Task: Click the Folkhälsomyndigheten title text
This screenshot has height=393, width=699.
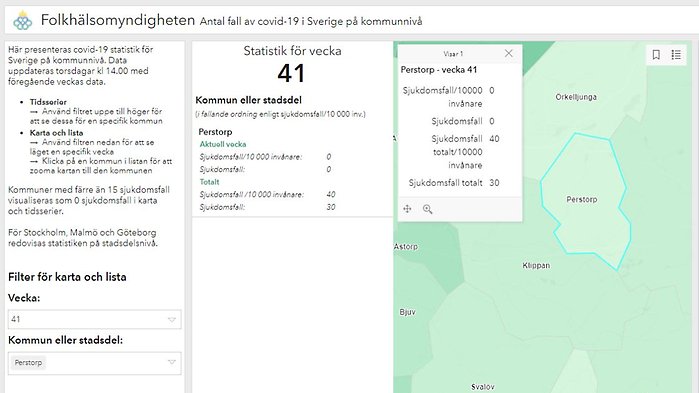Action: tap(118, 20)
